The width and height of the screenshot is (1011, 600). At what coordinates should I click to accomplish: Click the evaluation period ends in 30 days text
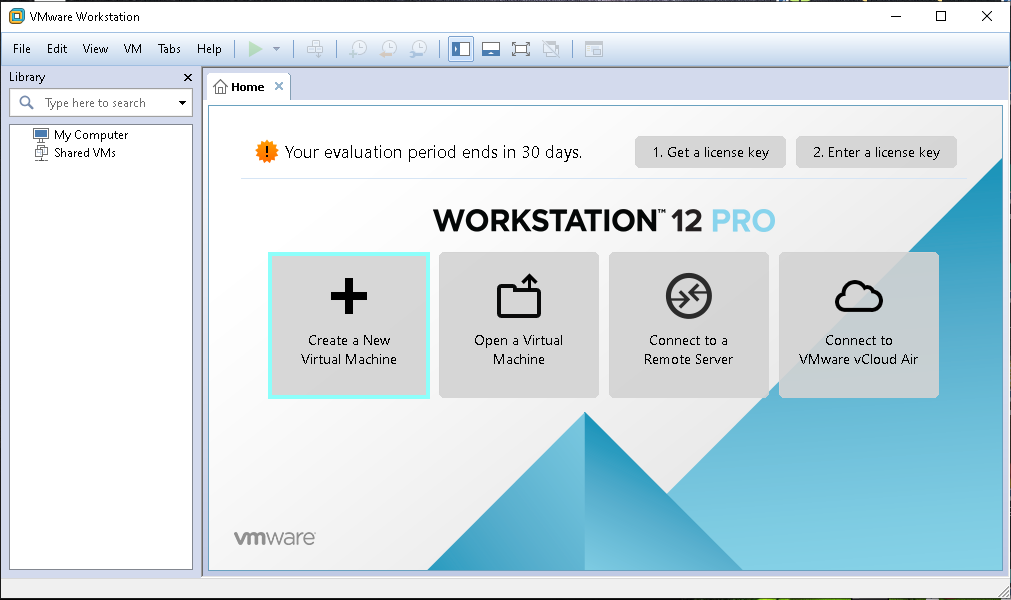point(433,152)
